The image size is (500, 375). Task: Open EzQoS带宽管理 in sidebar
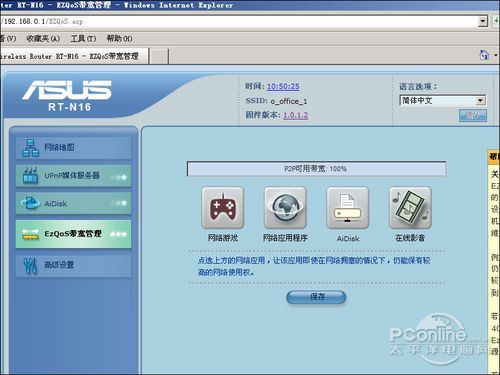pos(73,234)
